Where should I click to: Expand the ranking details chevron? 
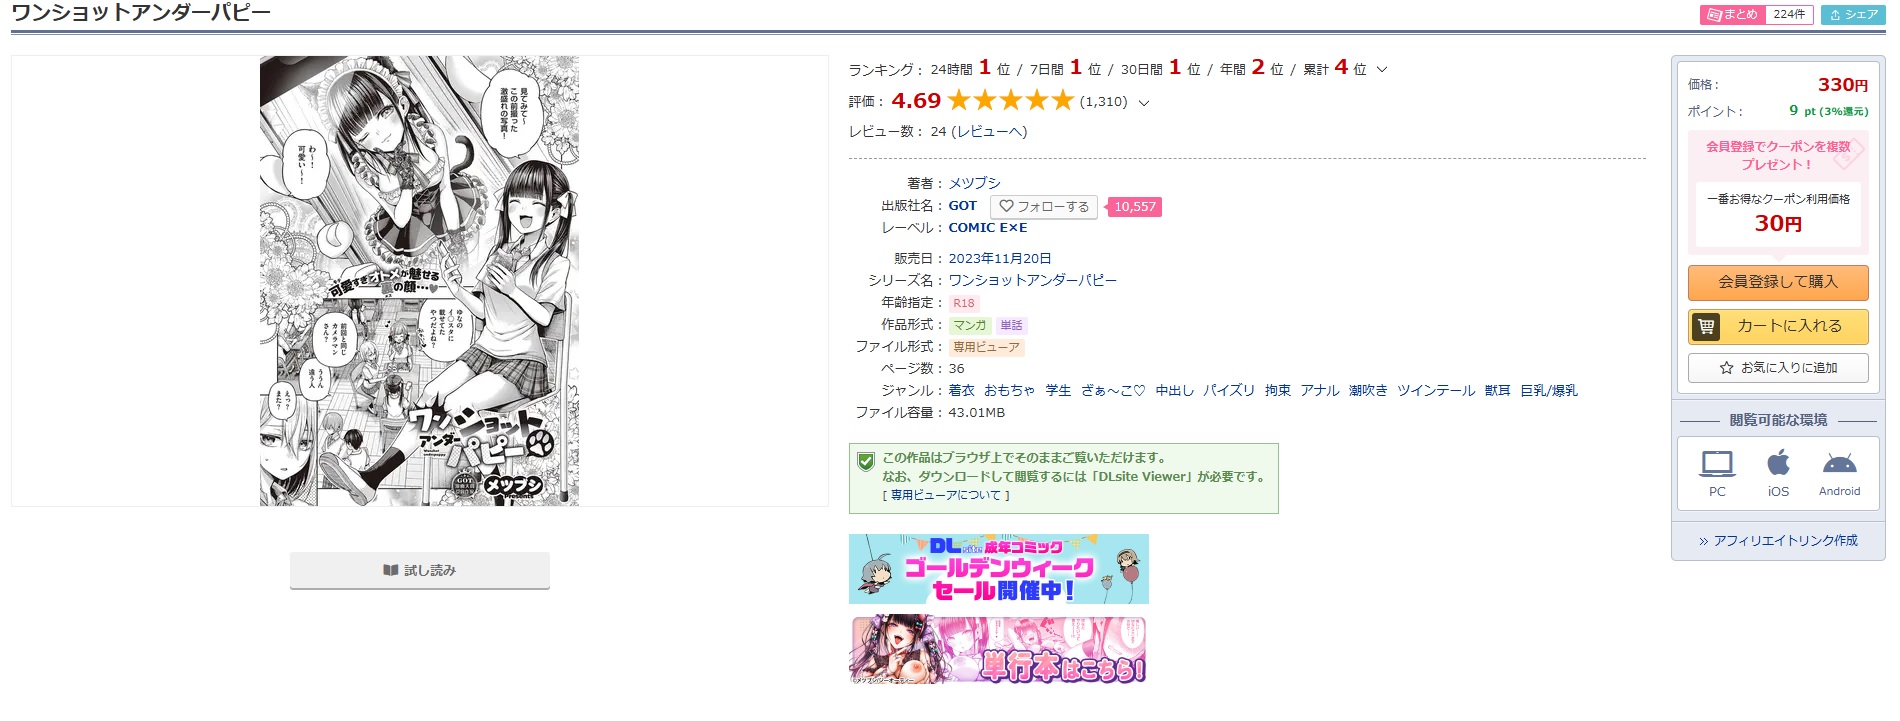1382,69
